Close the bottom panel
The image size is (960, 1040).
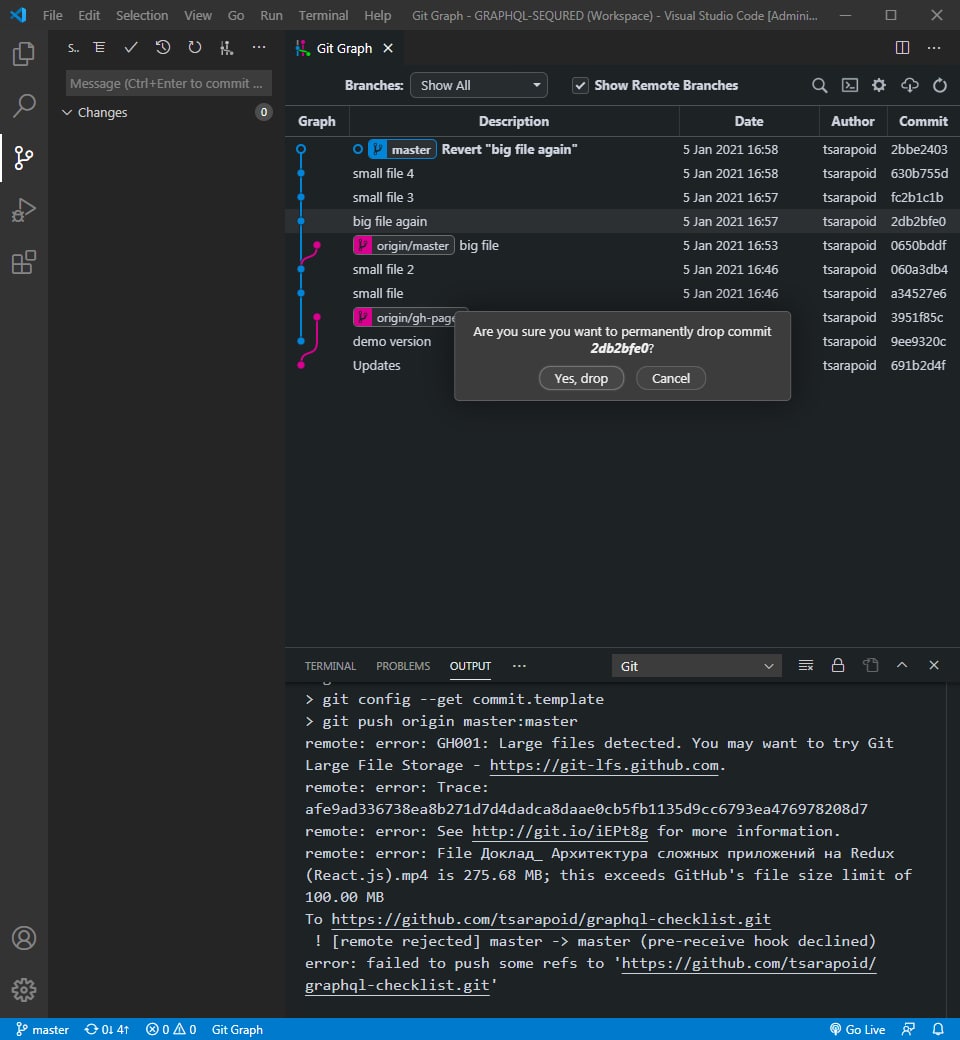tap(934, 665)
